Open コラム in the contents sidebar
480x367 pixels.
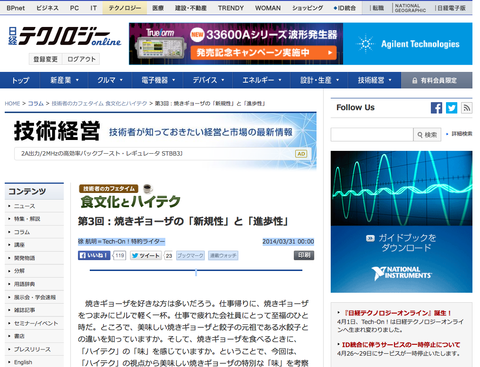[x=22, y=232]
